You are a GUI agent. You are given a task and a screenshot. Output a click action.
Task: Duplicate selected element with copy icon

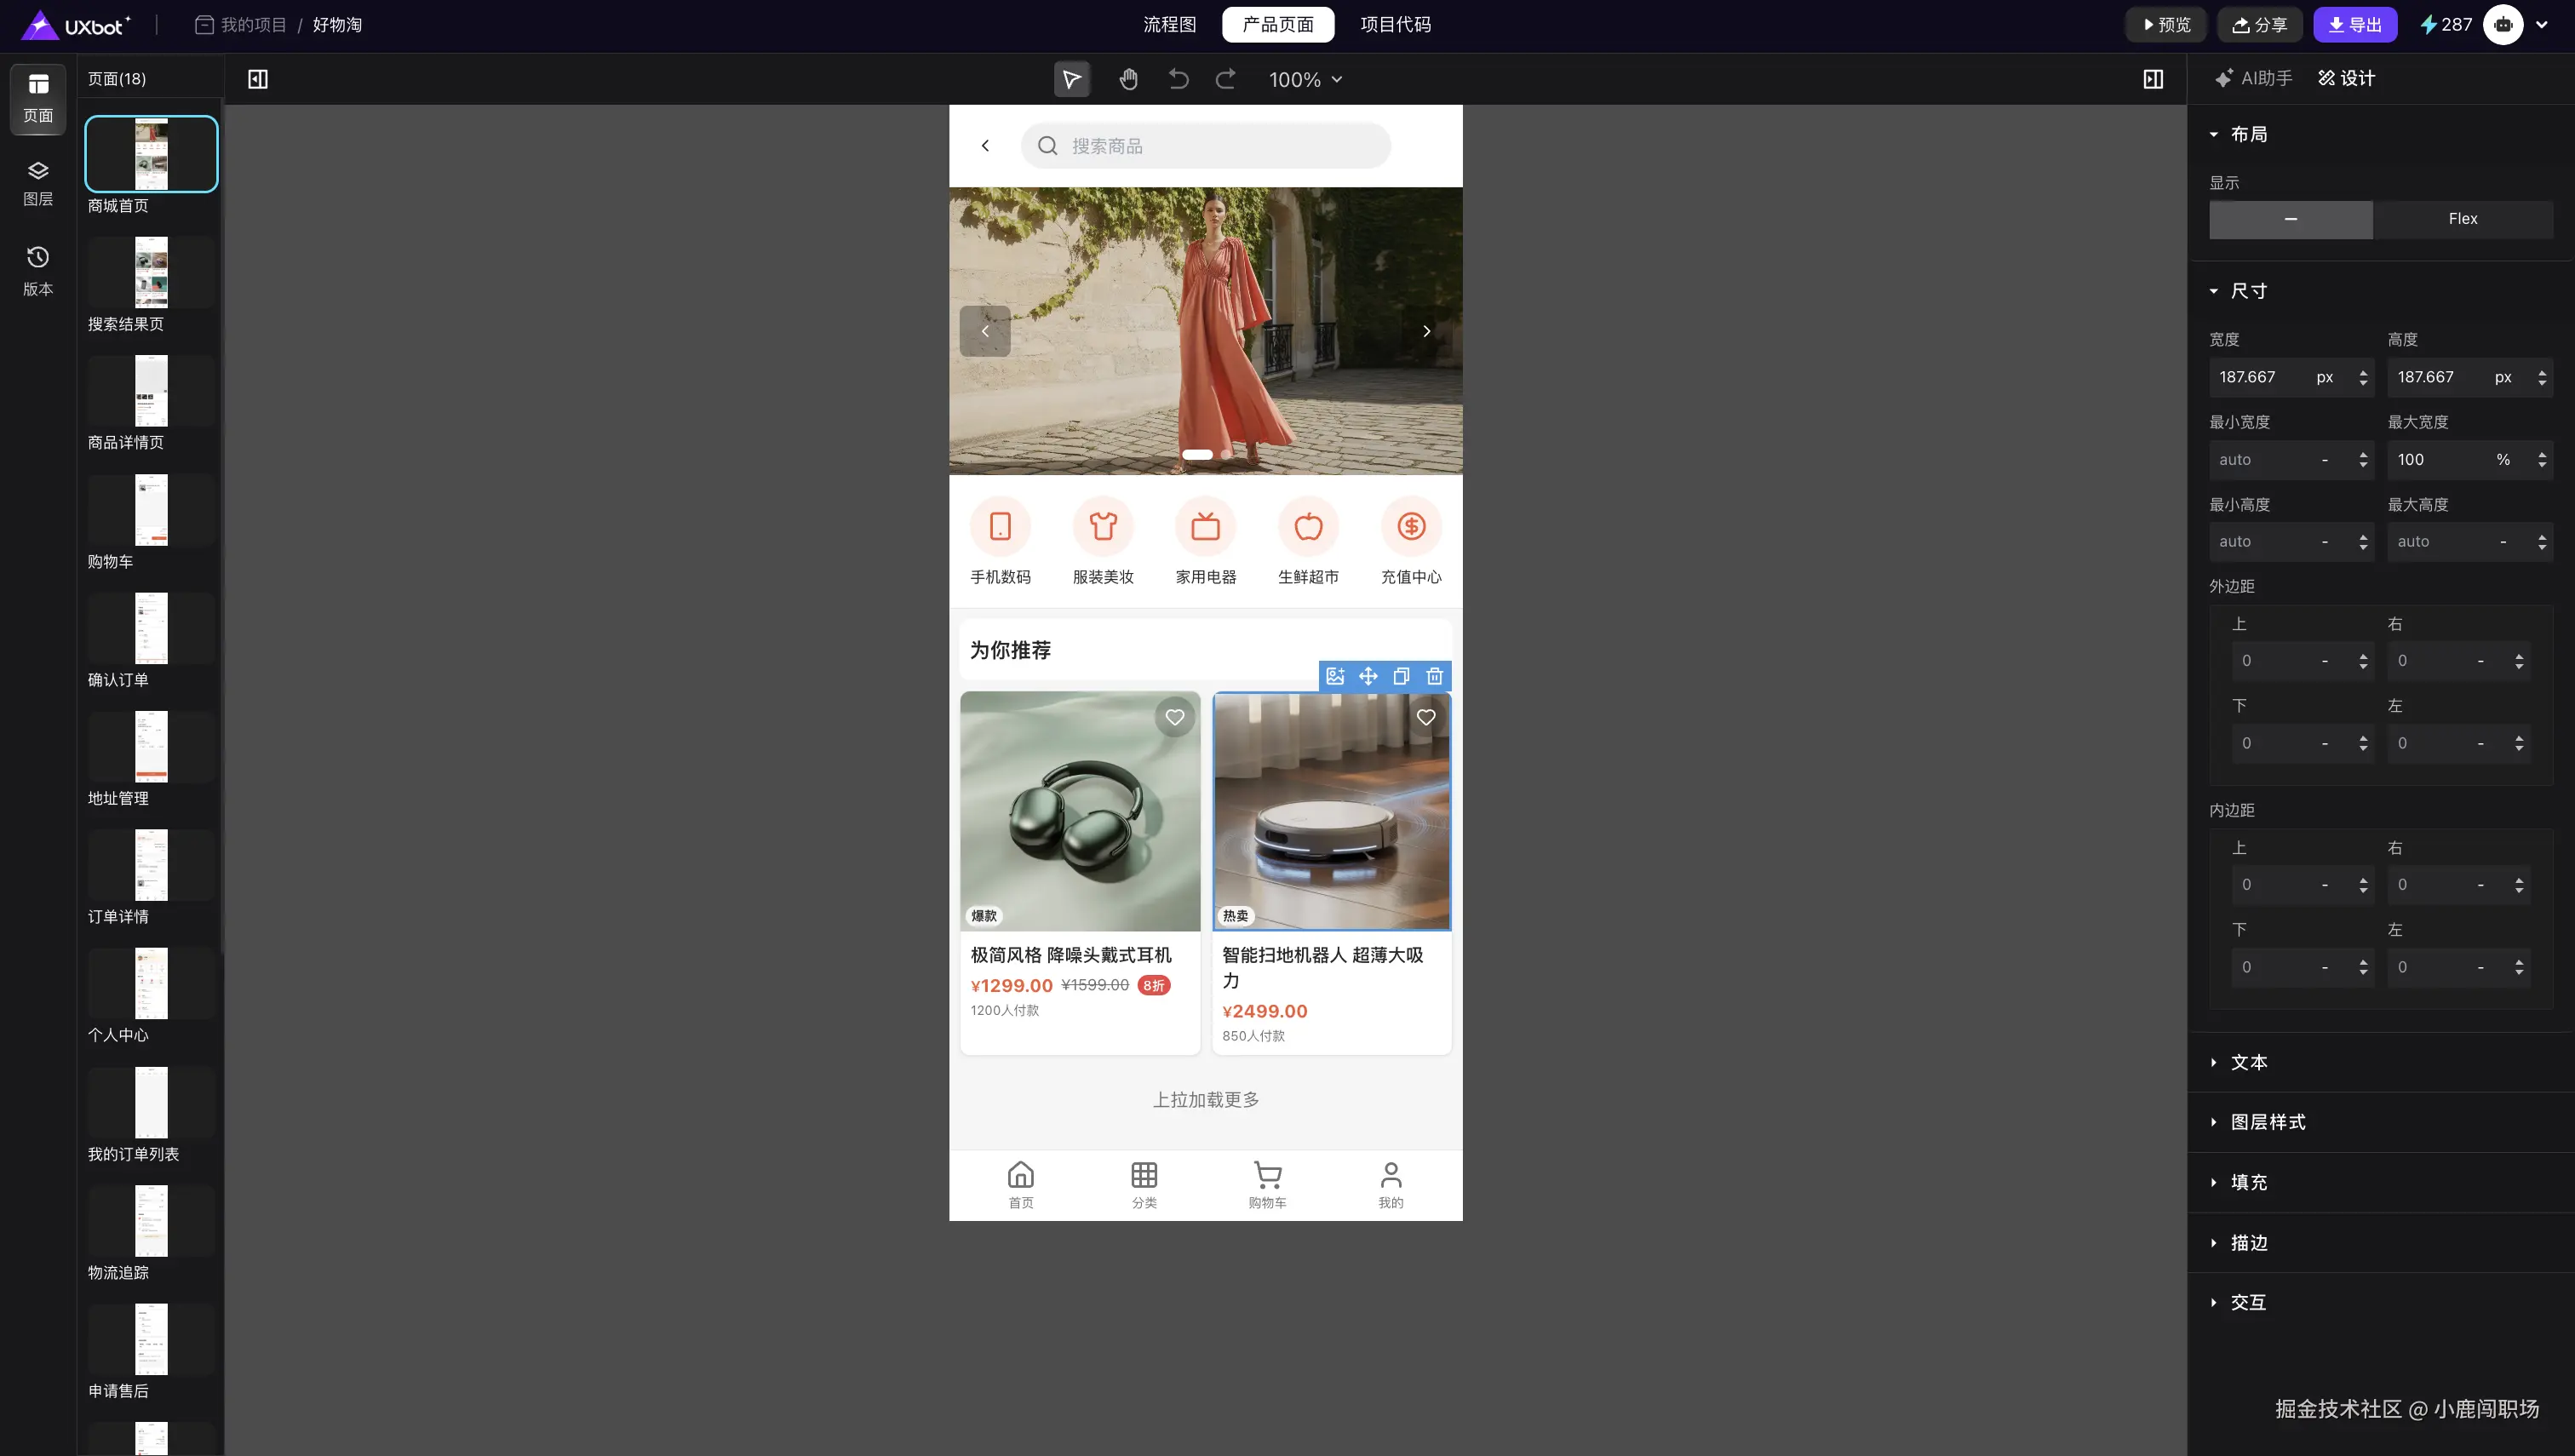(x=1401, y=676)
